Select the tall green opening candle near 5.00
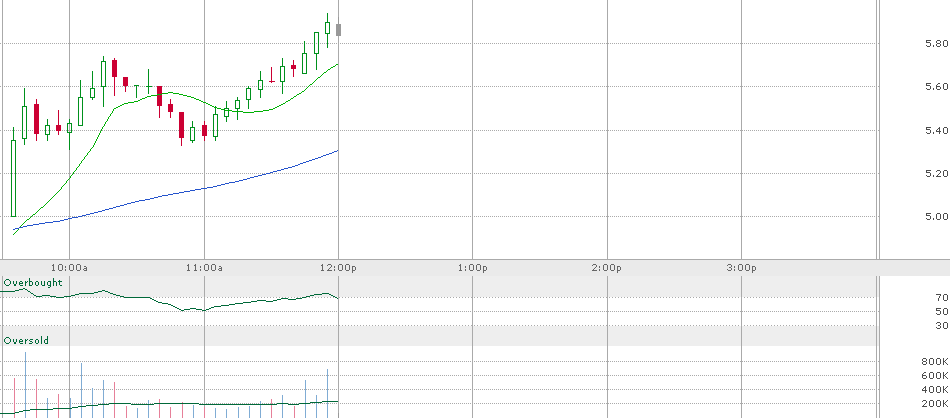 14,178
